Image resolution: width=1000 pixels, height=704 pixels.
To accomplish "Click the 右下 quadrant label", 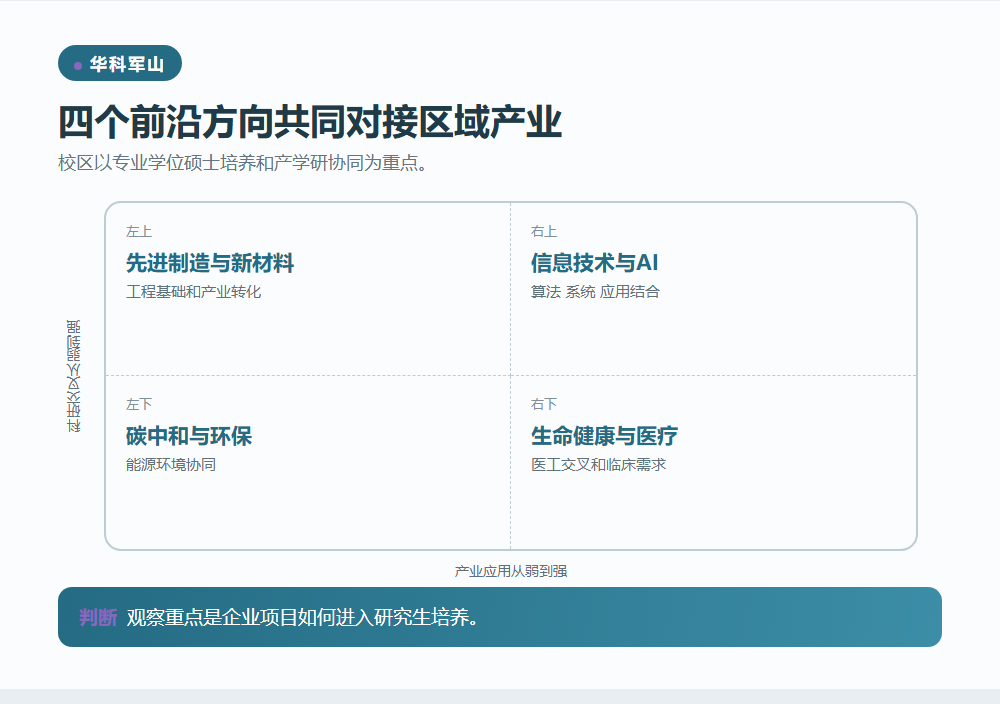I will (544, 404).
